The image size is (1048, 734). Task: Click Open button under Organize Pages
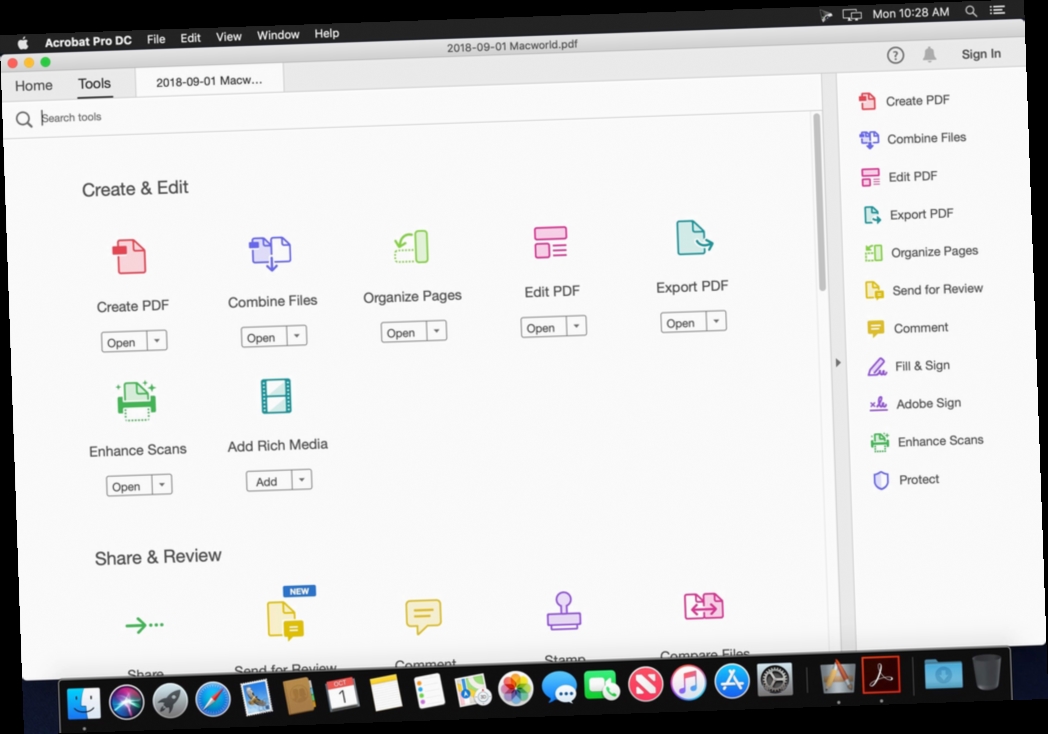404,332
